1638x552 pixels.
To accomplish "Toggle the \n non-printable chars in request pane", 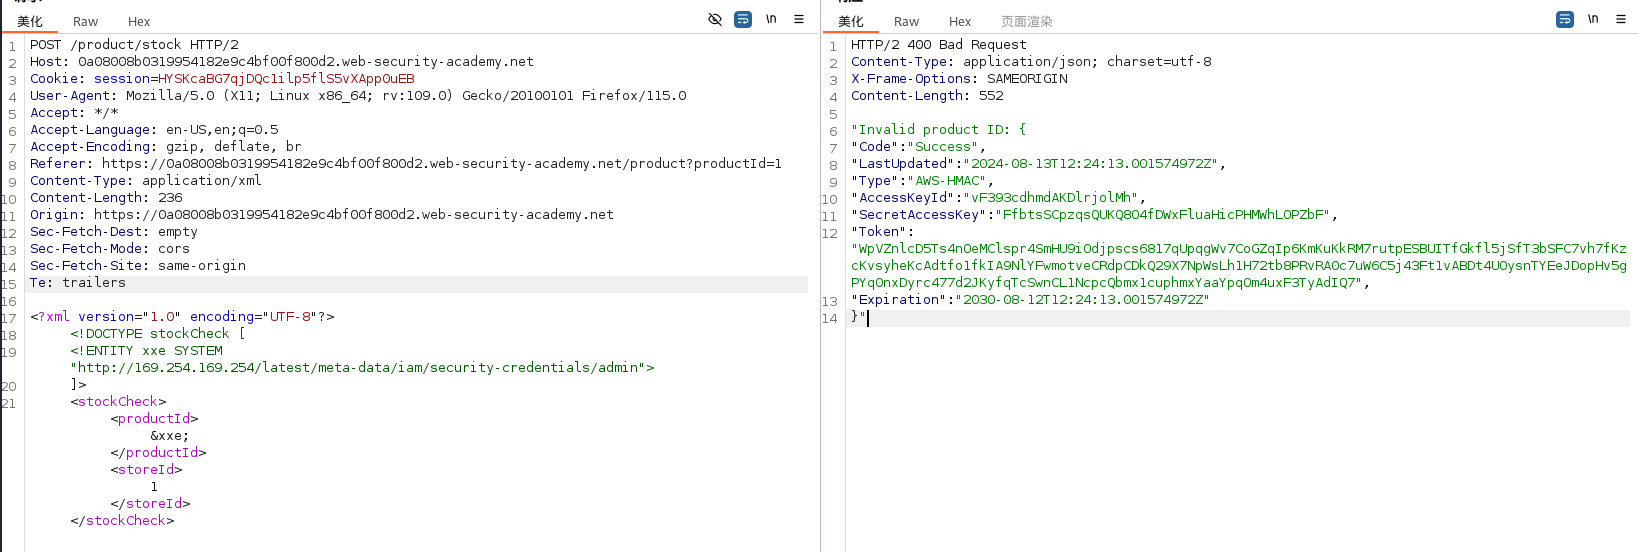I will pos(771,19).
